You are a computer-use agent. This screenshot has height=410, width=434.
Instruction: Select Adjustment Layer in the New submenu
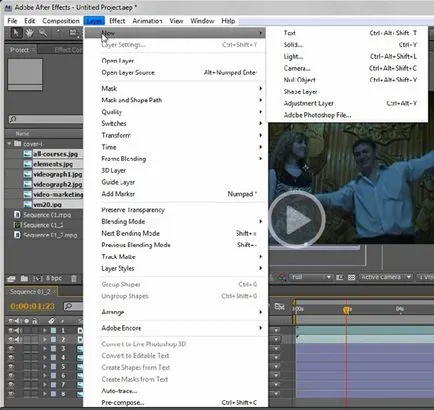click(x=309, y=103)
